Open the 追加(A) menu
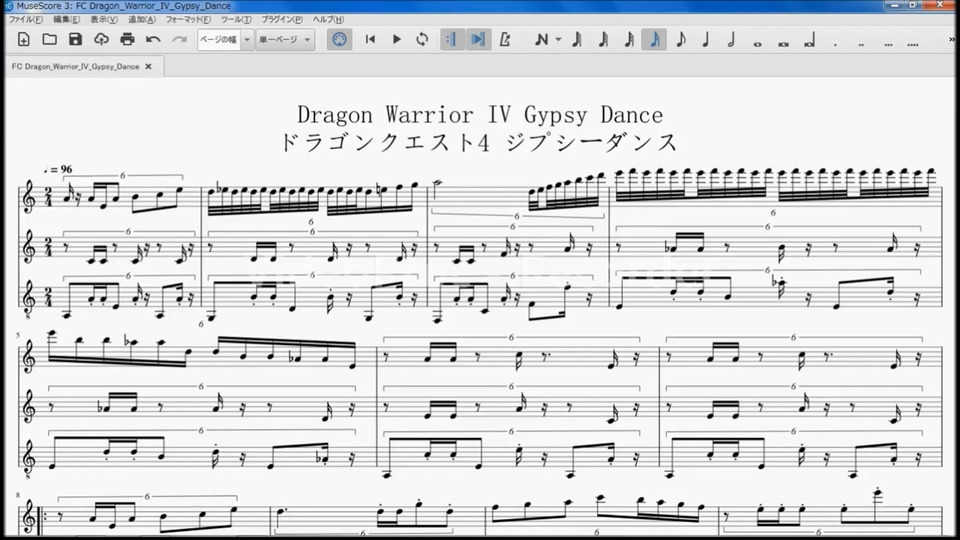The width and height of the screenshot is (960, 540). [142, 20]
